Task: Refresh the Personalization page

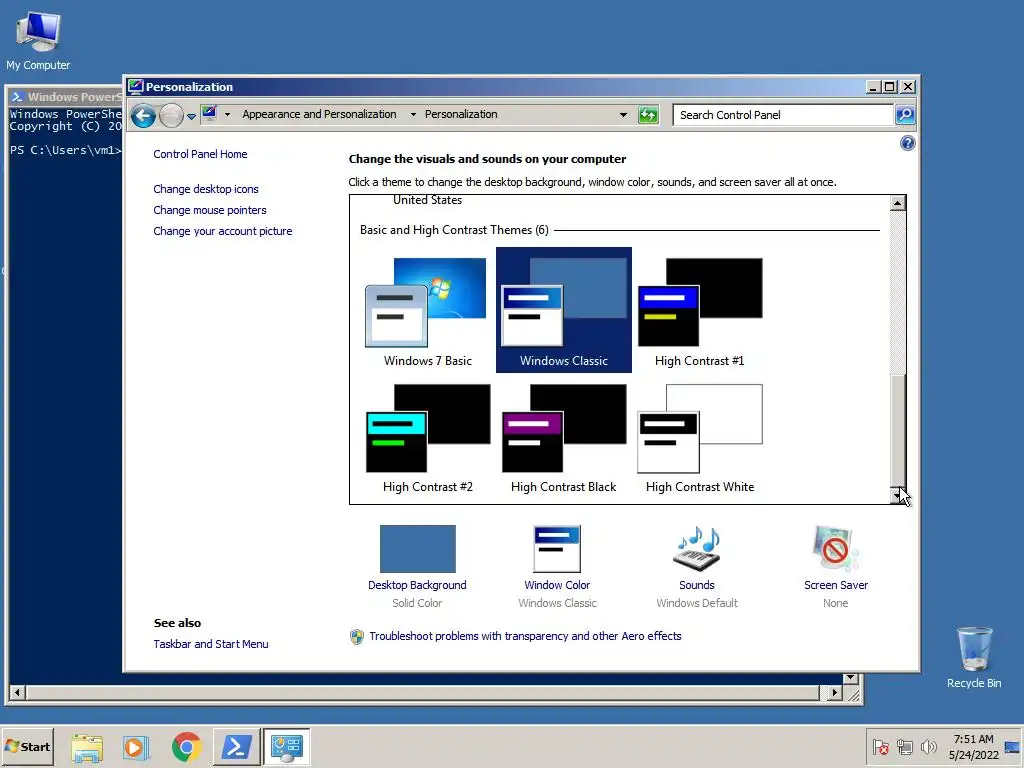Action: point(648,115)
